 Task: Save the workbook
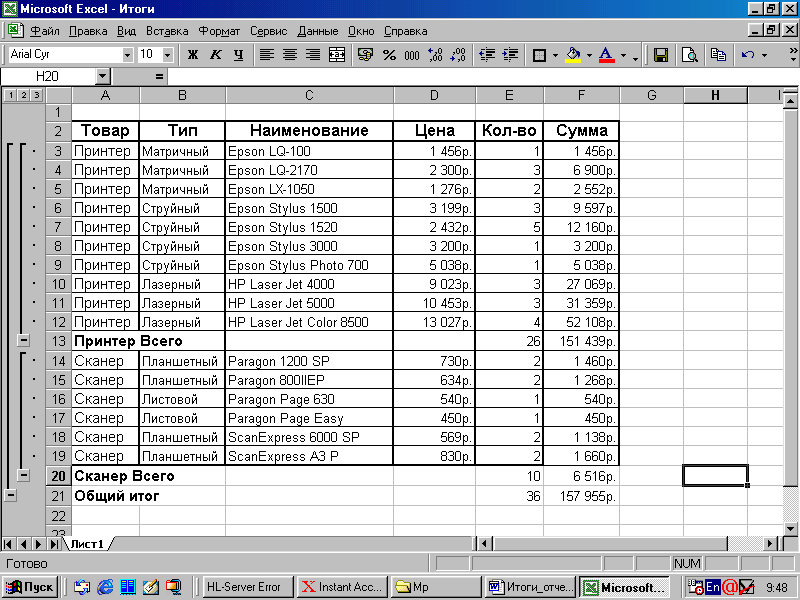click(661, 55)
